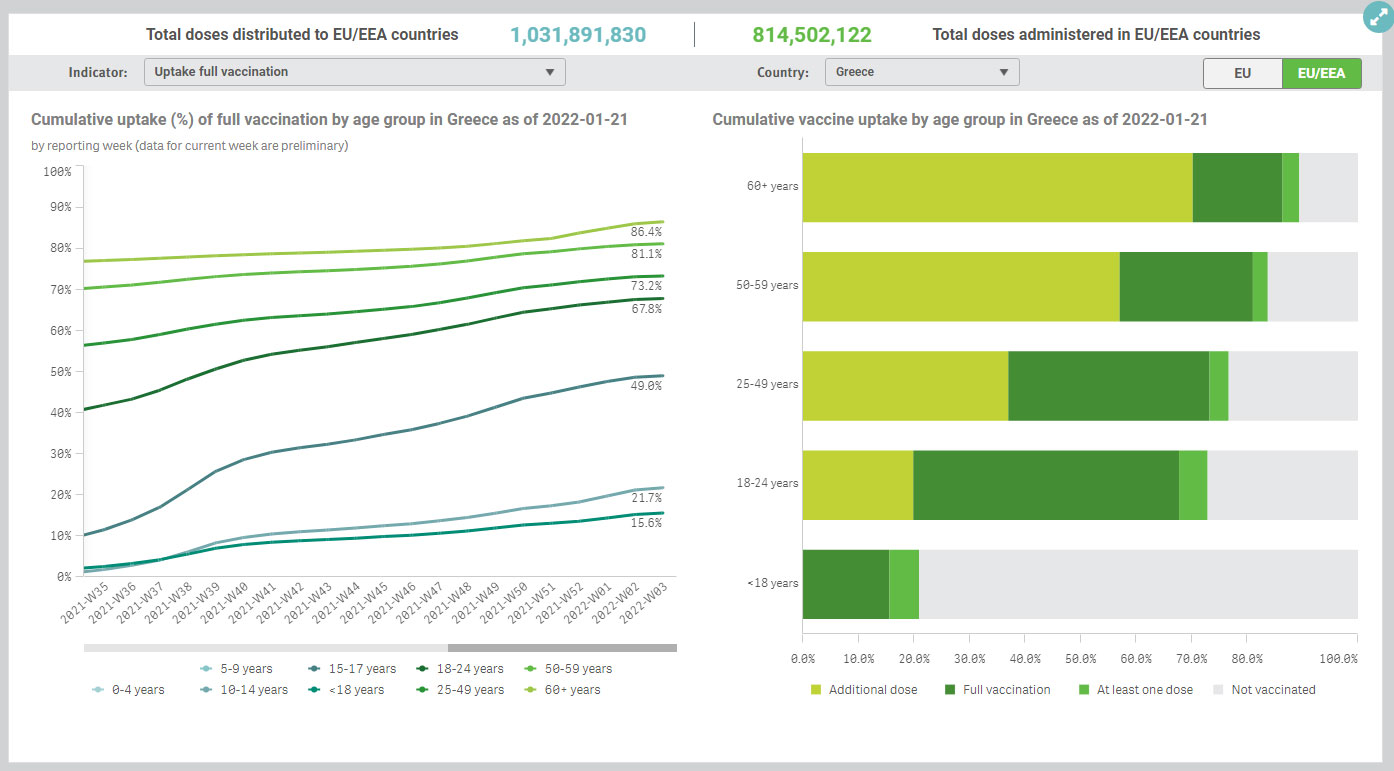Click the Full vaccination legend item
Image resolution: width=1394 pixels, height=771 pixels.
point(997,690)
